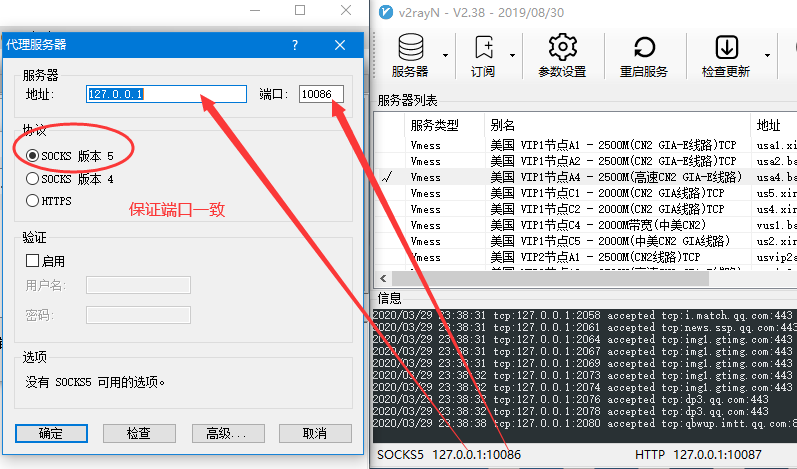The width and height of the screenshot is (797, 469).
Task: Cancel with the 取消 button
Action: tap(315, 433)
